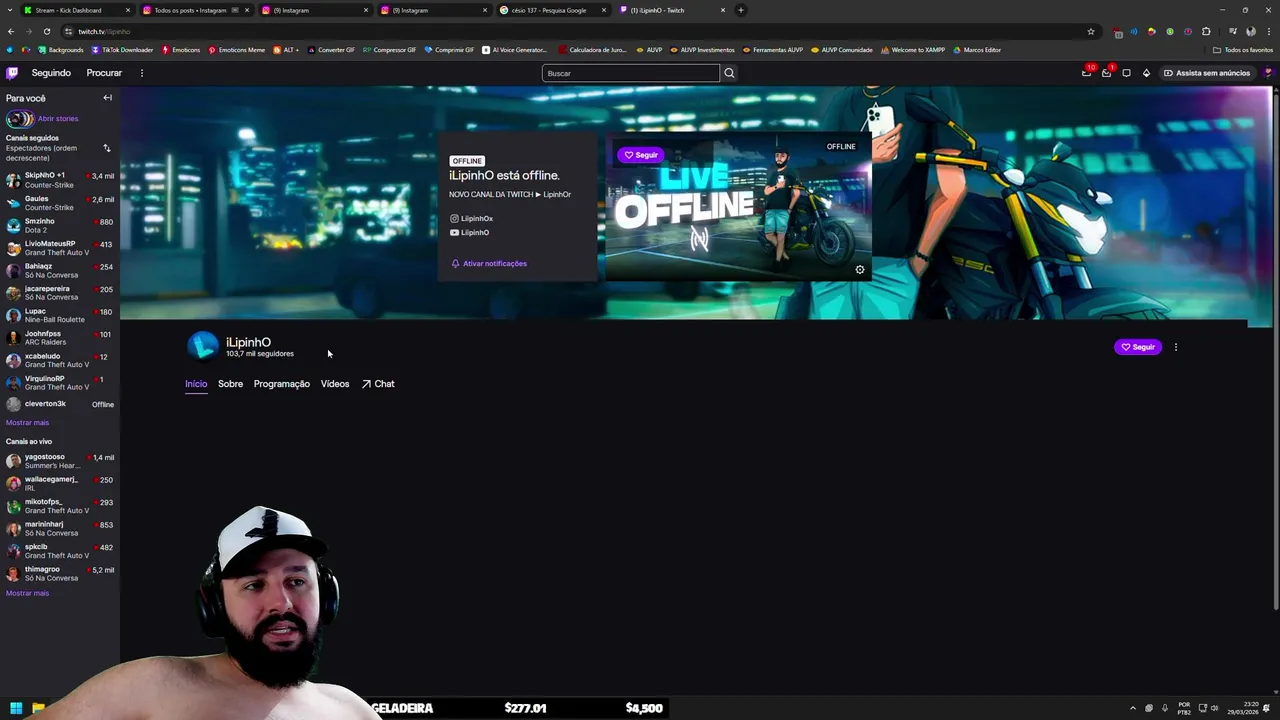Open the whispers chat bubble icon

(1126, 73)
